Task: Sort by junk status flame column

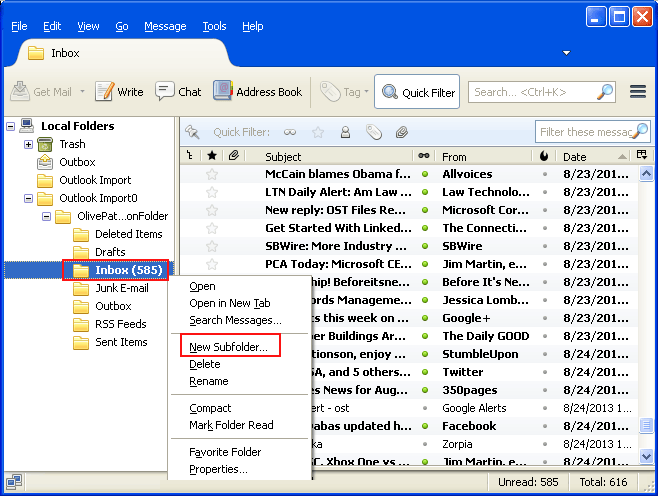Action: (x=544, y=156)
